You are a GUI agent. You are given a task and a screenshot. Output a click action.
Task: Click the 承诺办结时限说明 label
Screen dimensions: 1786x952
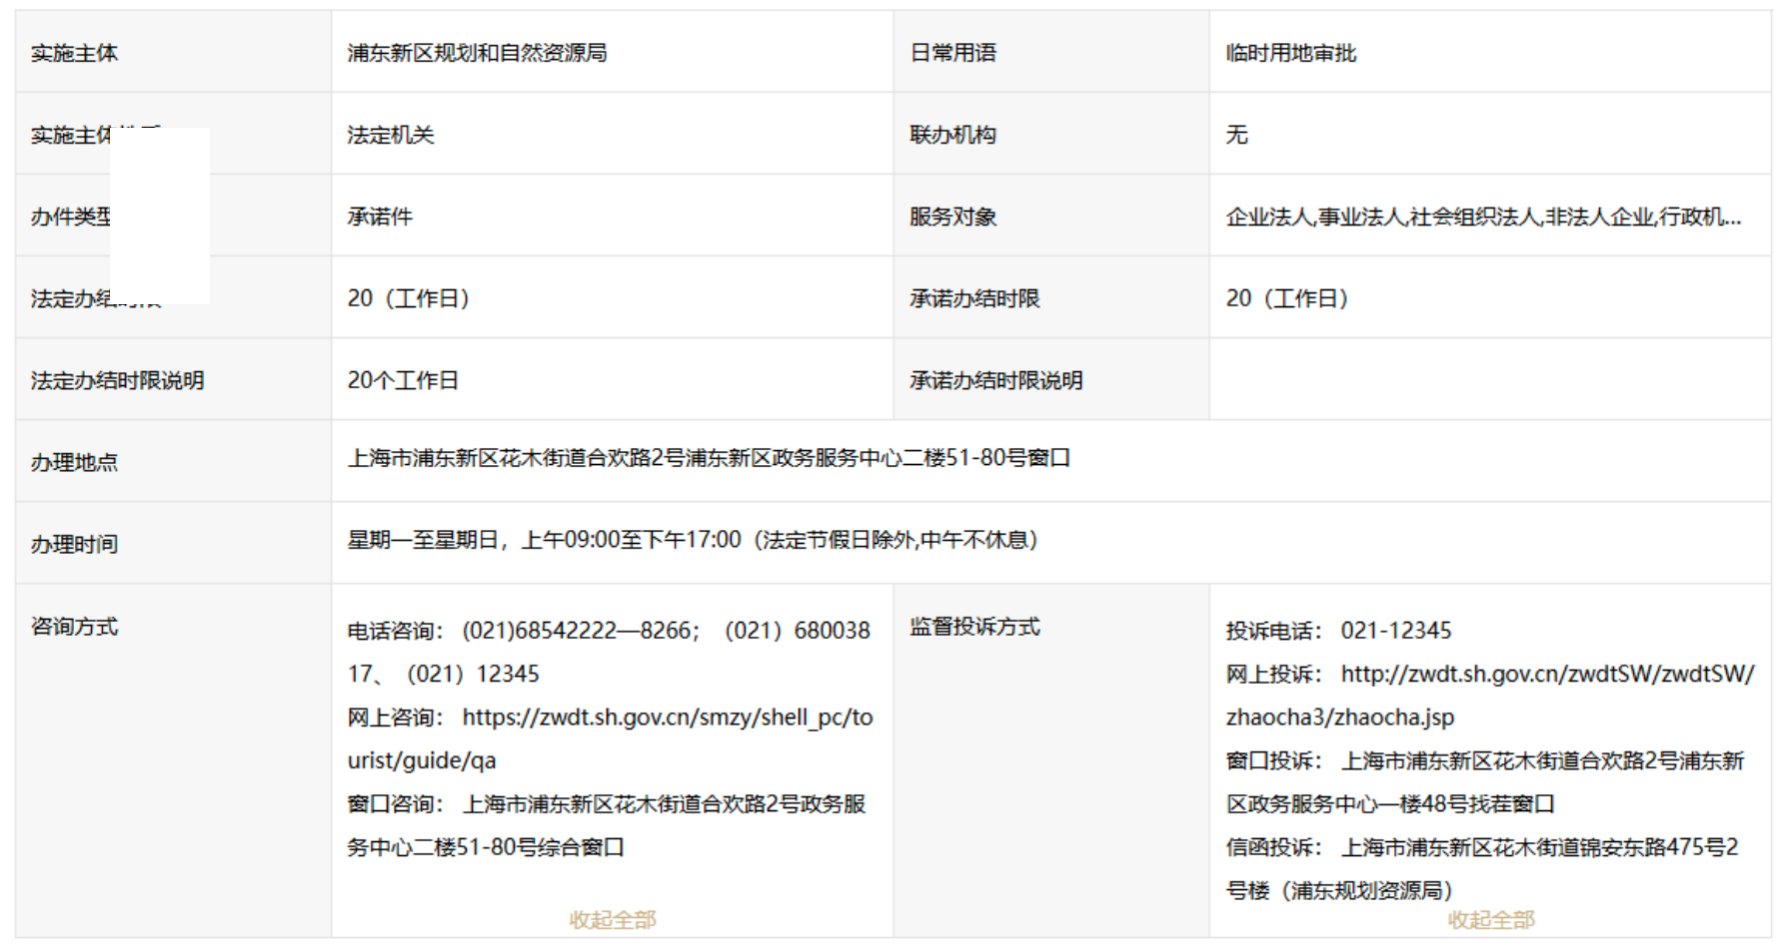(996, 381)
